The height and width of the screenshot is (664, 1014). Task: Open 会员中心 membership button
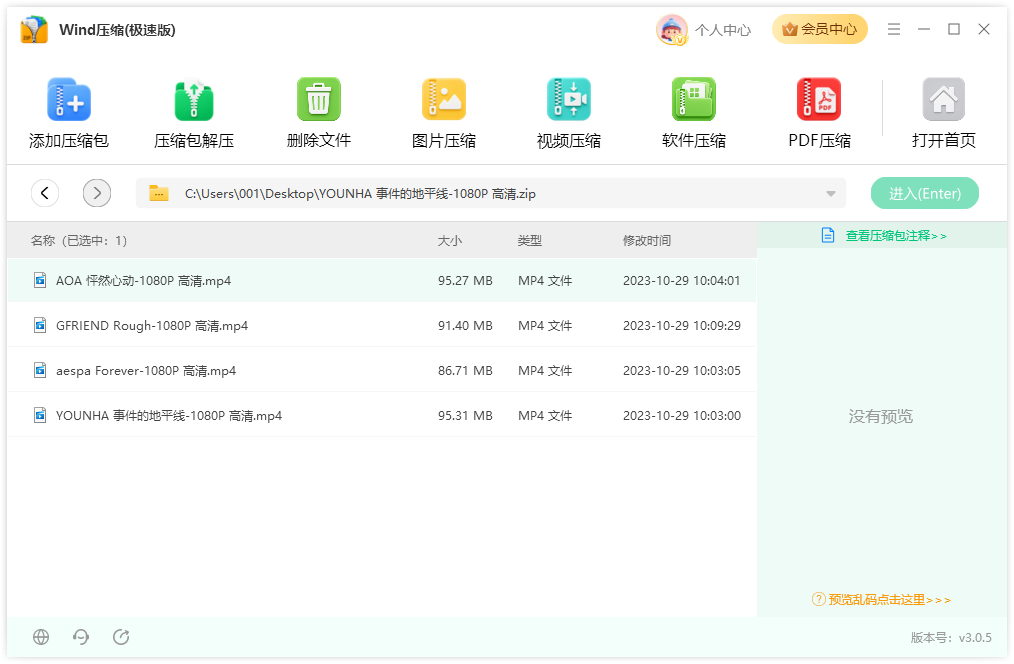[819, 29]
